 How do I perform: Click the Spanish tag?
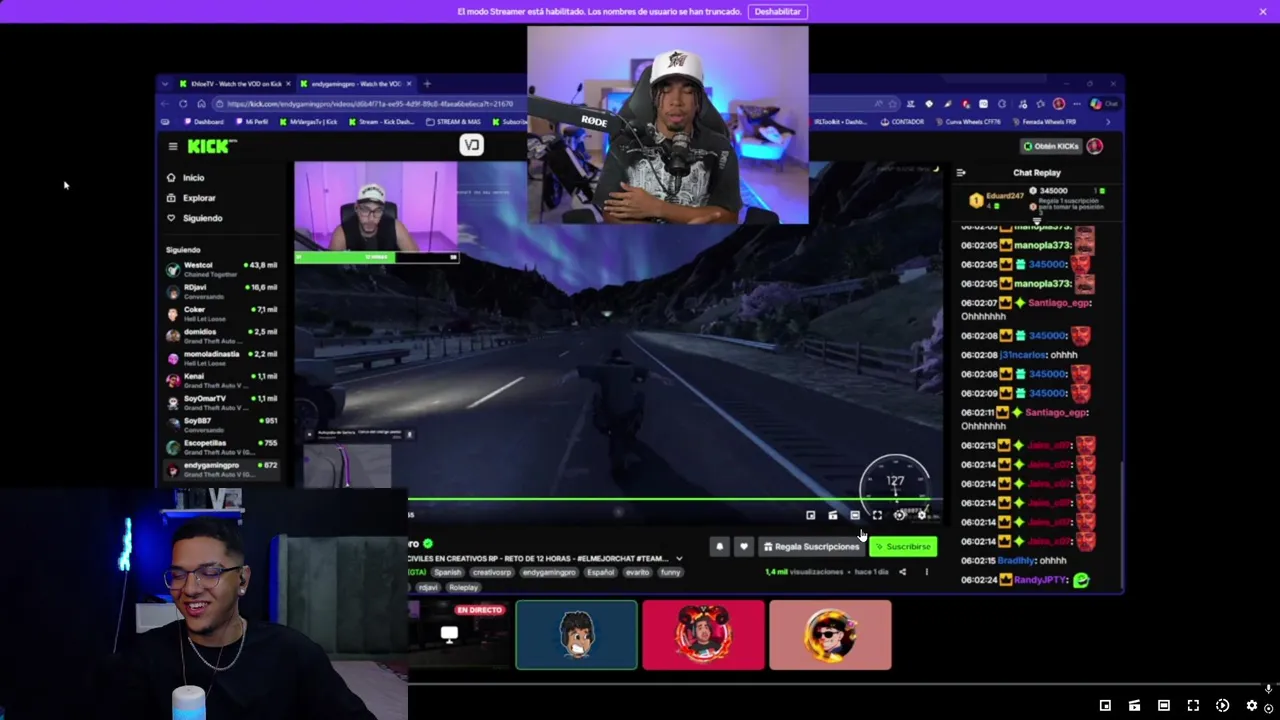coord(448,572)
